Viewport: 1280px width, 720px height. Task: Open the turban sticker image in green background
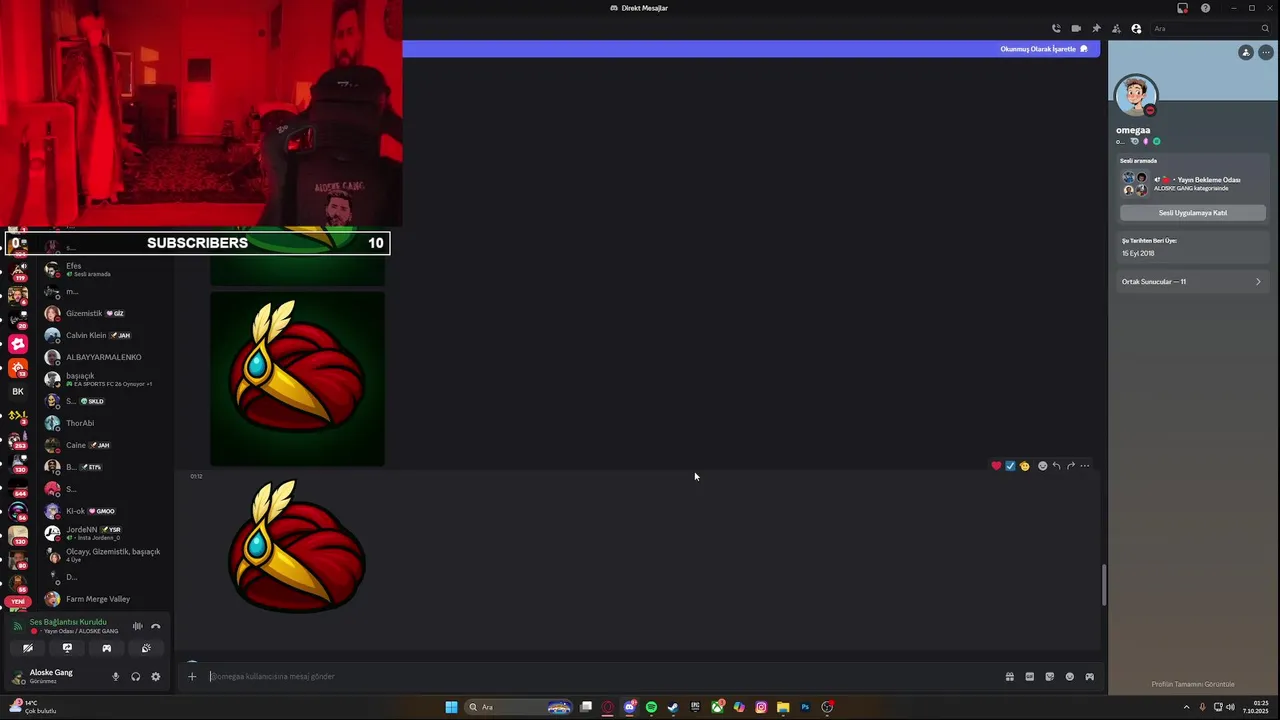[297, 379]
